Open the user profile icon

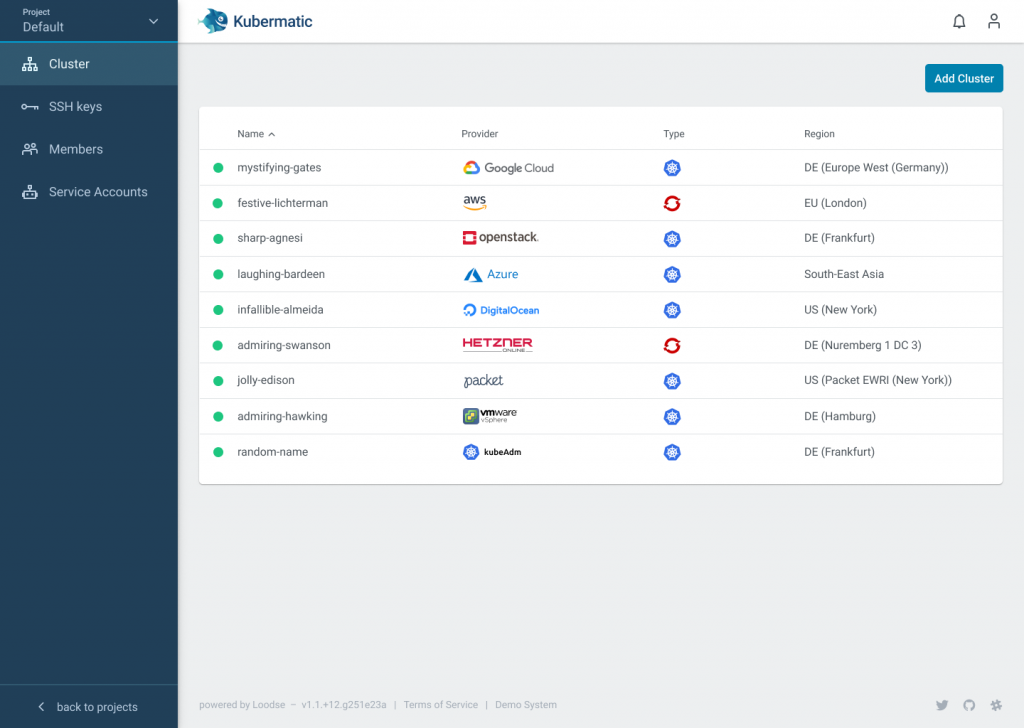click(993, 22)
